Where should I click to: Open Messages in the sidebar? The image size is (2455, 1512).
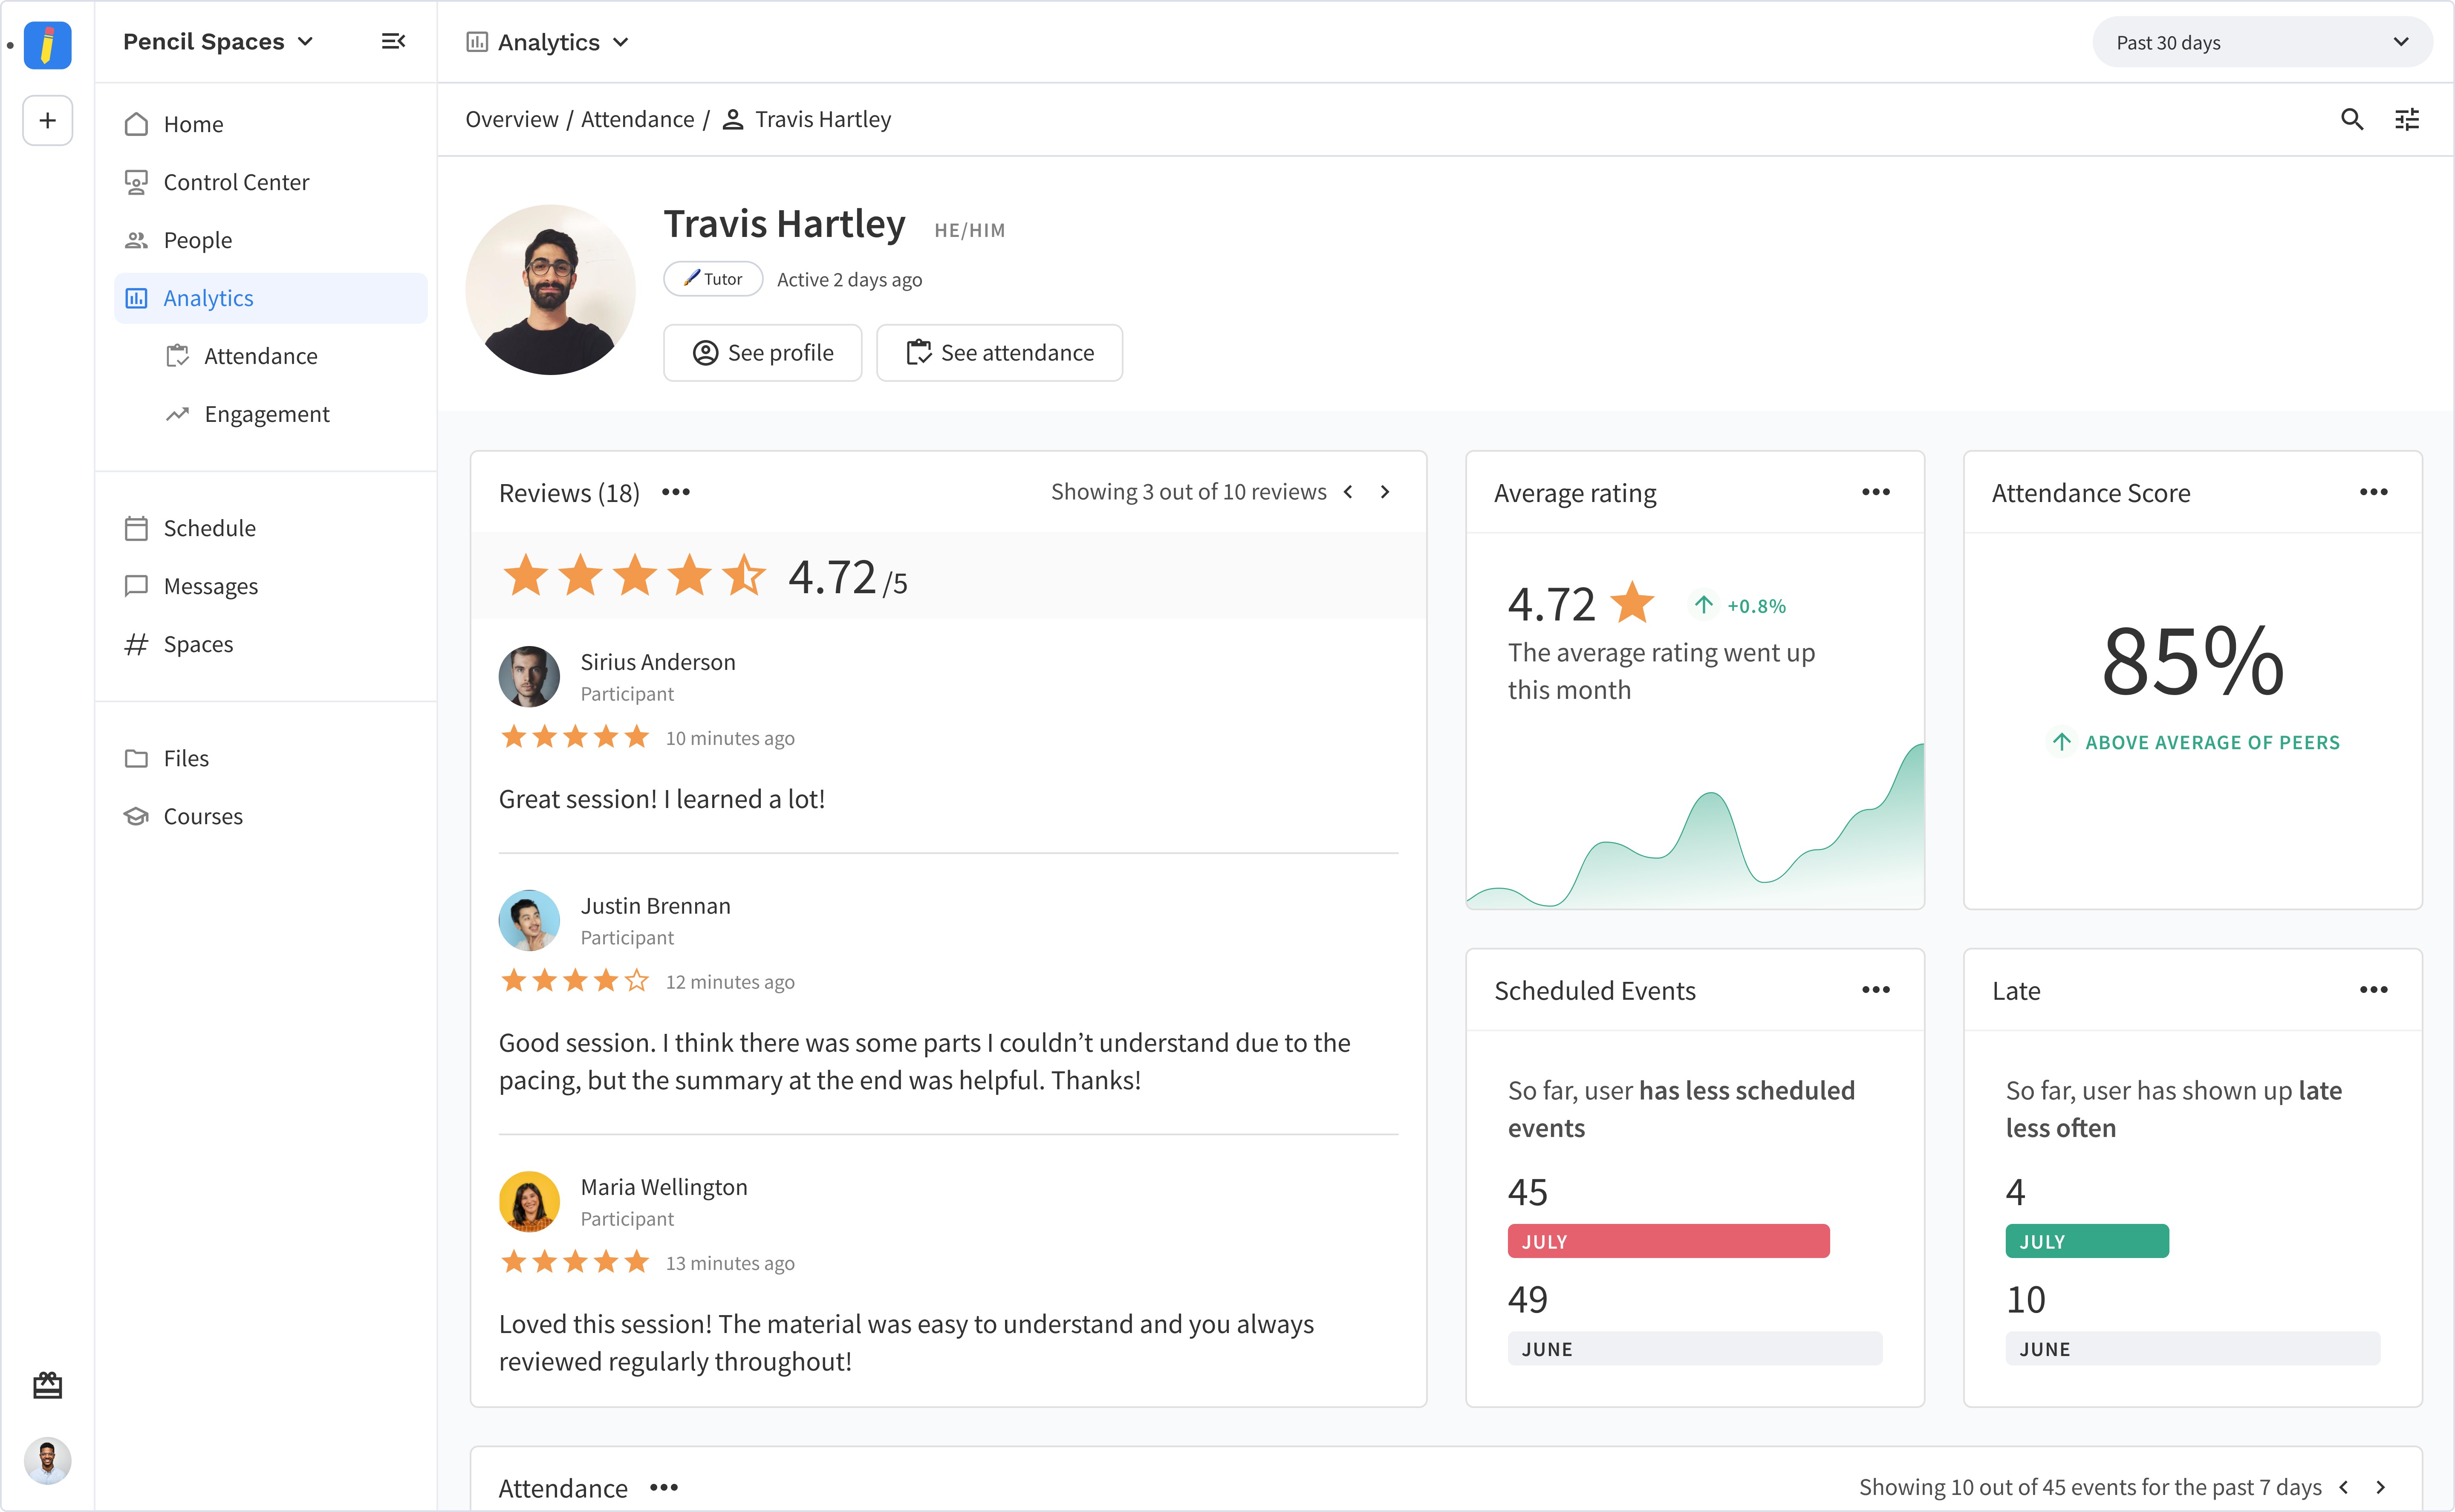(x=270, y=586)
